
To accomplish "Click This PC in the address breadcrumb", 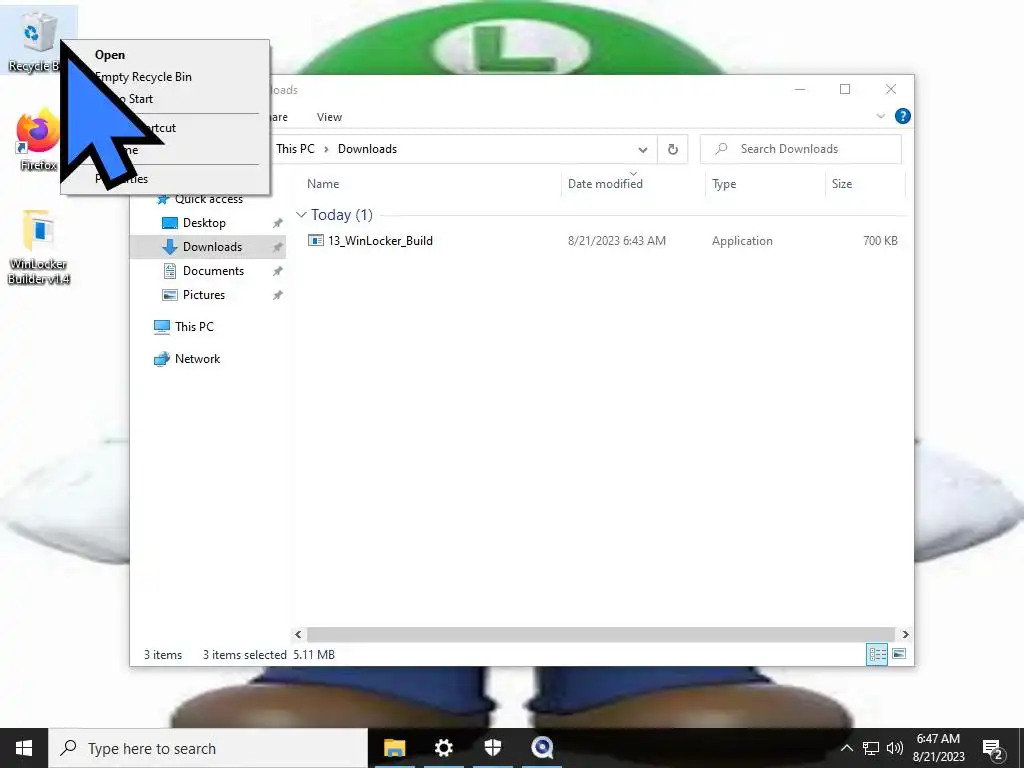I will point(295,149).
